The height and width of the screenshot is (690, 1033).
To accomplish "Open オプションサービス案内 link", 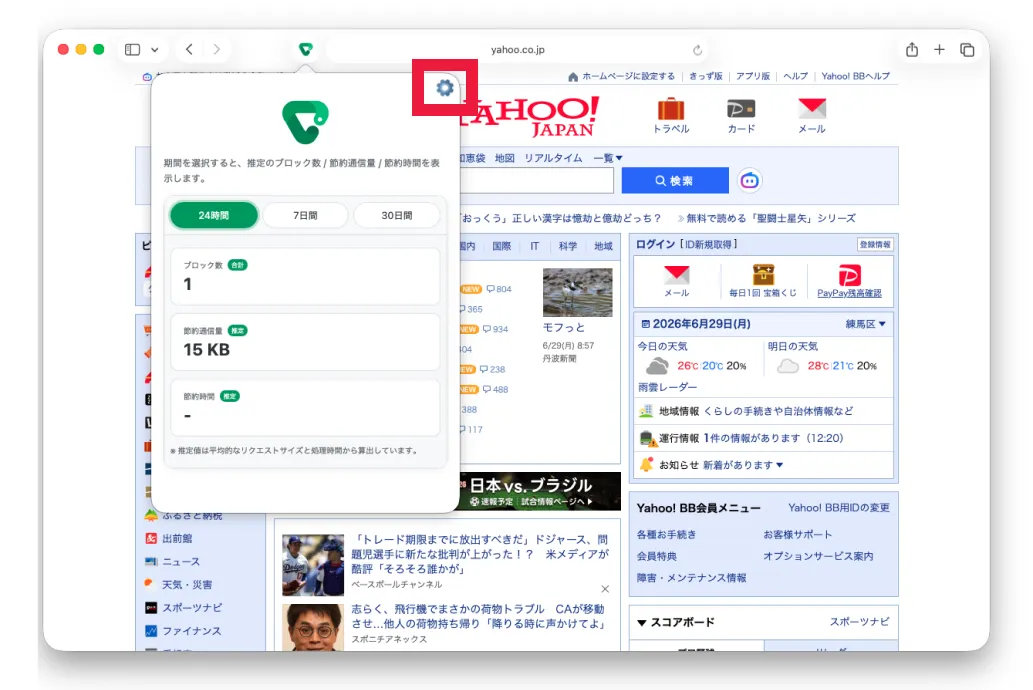I will point(818,556).
